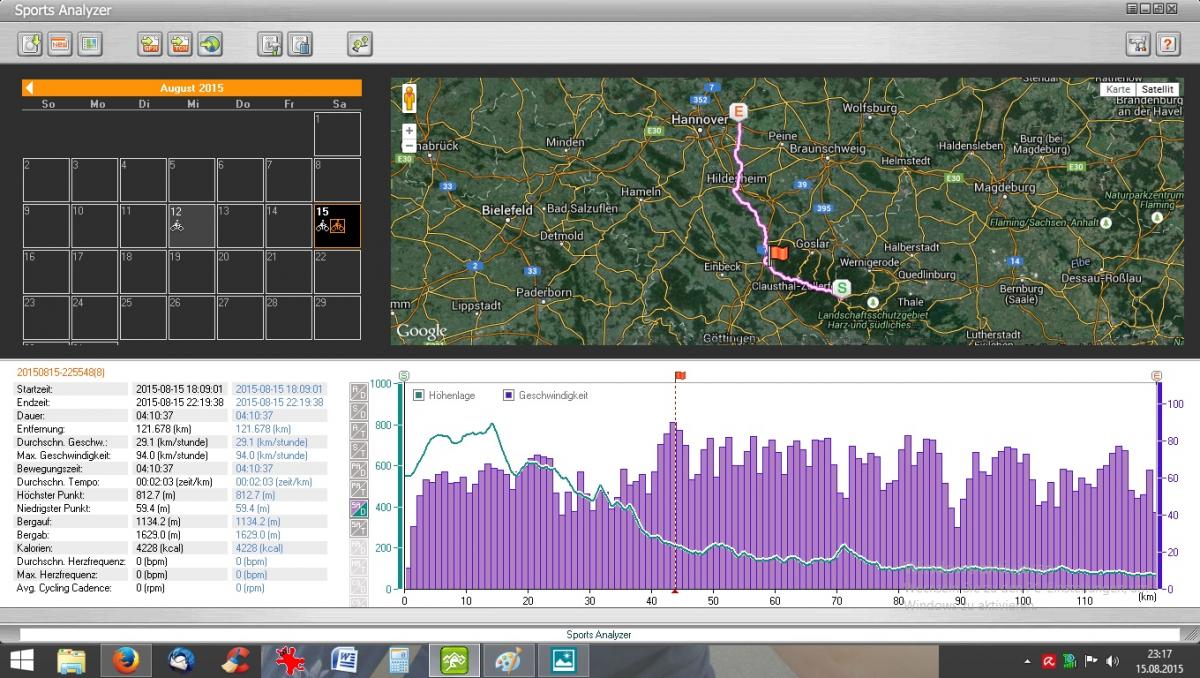Select the PR/T chart mode button
The height and width of the screenshot is (678, 1200).
coord(359,489)
